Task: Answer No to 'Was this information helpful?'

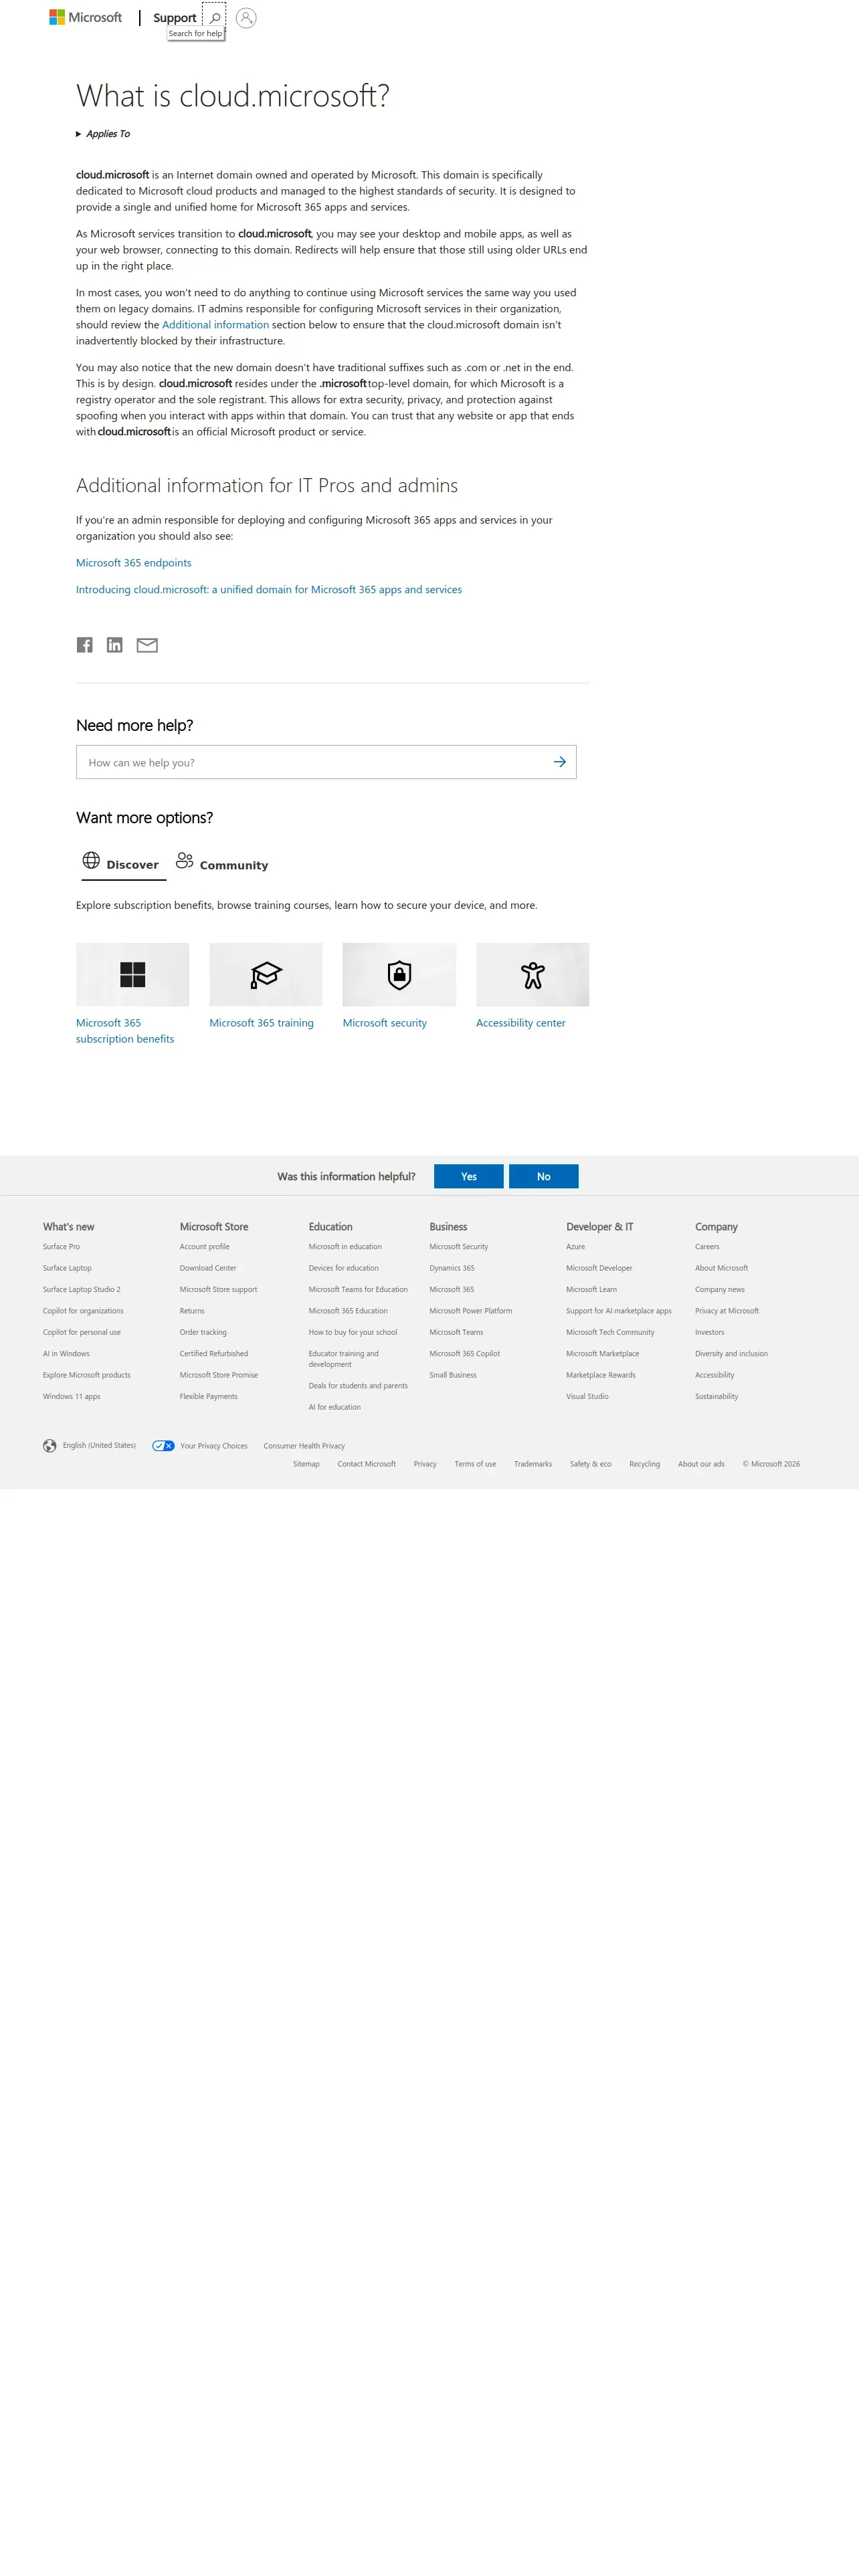Action: (x=543, y=1176)
